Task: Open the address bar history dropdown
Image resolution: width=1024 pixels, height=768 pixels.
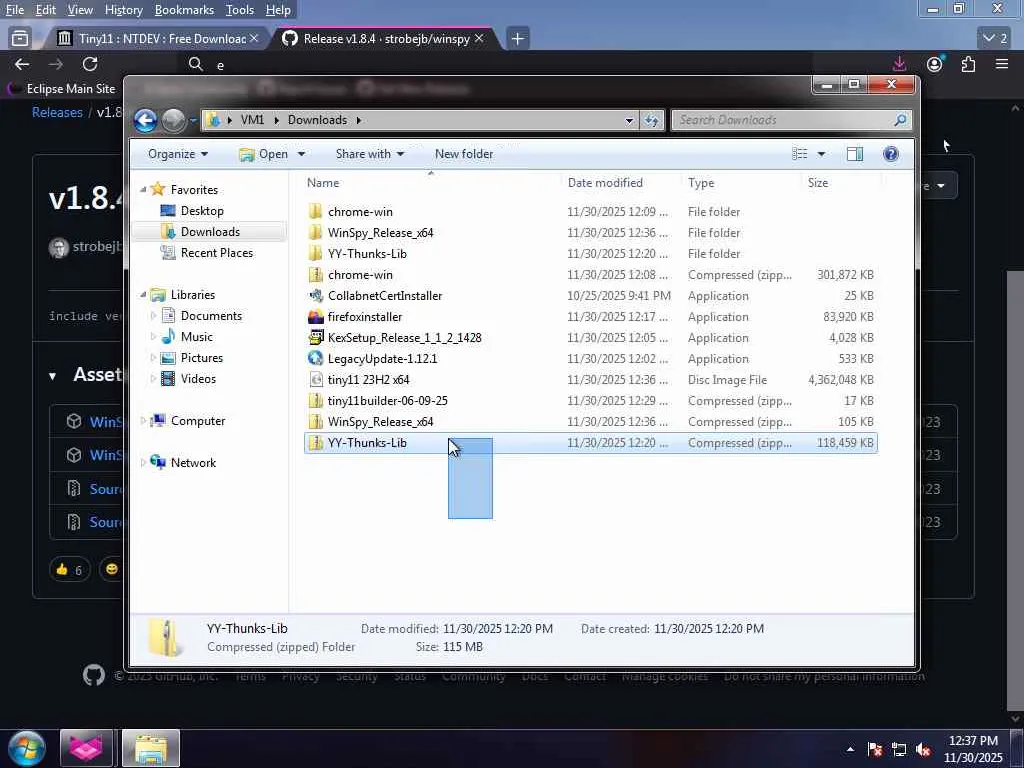Action: click(629, 120)
